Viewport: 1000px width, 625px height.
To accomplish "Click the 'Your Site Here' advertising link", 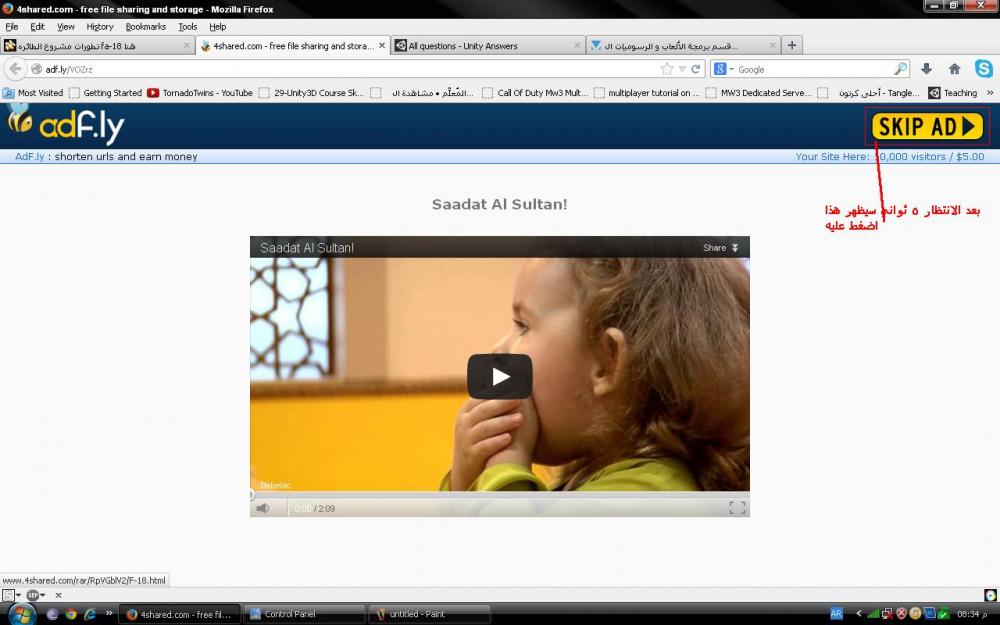I will [889, 156].
